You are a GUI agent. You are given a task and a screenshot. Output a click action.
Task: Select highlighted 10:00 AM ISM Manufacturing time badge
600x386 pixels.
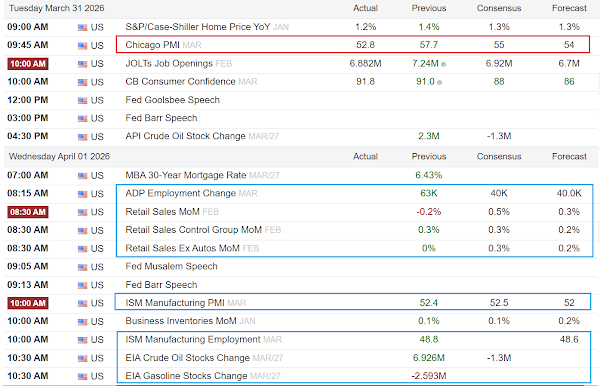(28, 303)
